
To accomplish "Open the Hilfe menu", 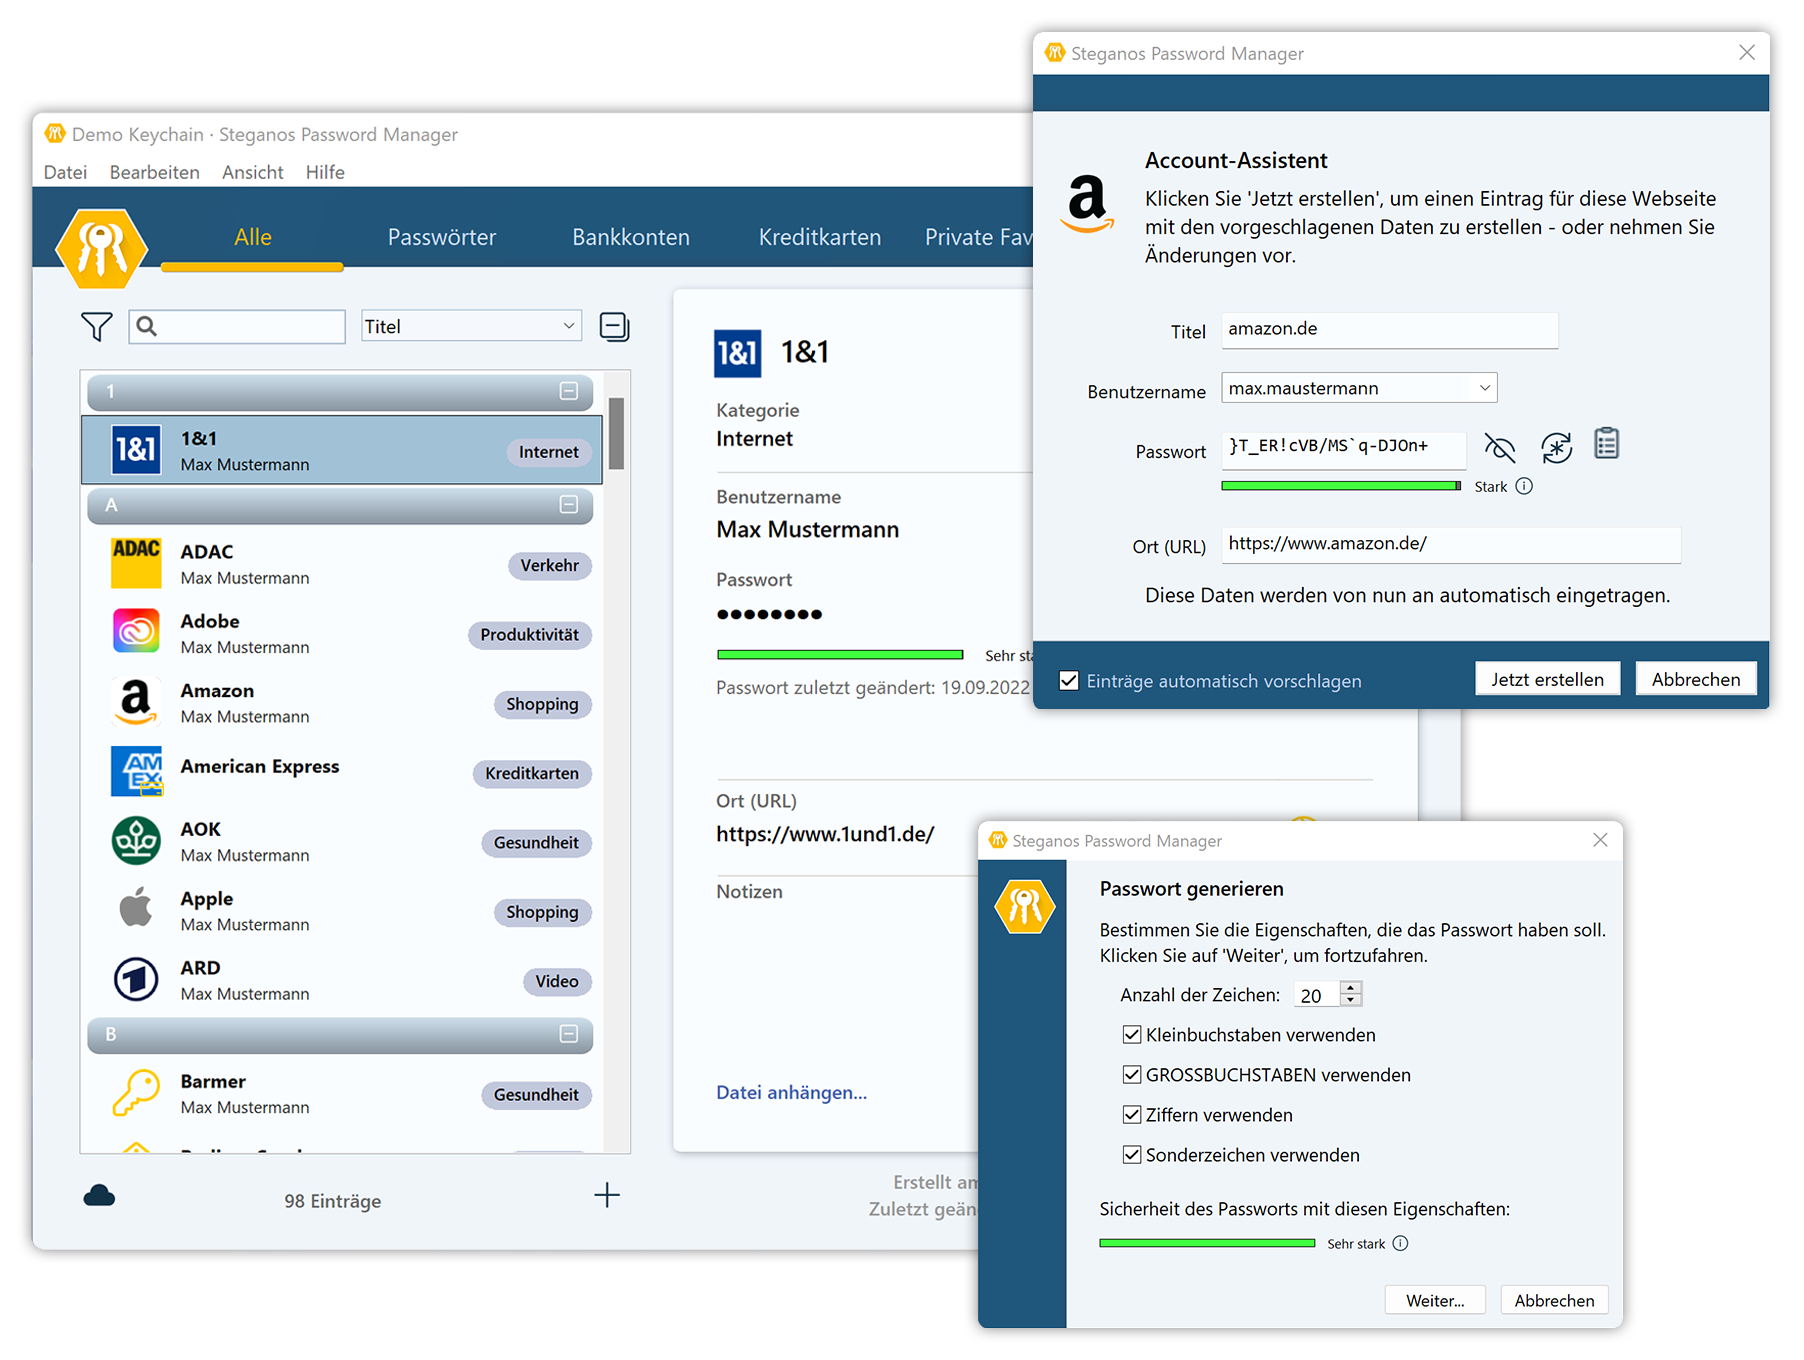I will (325, 172).
